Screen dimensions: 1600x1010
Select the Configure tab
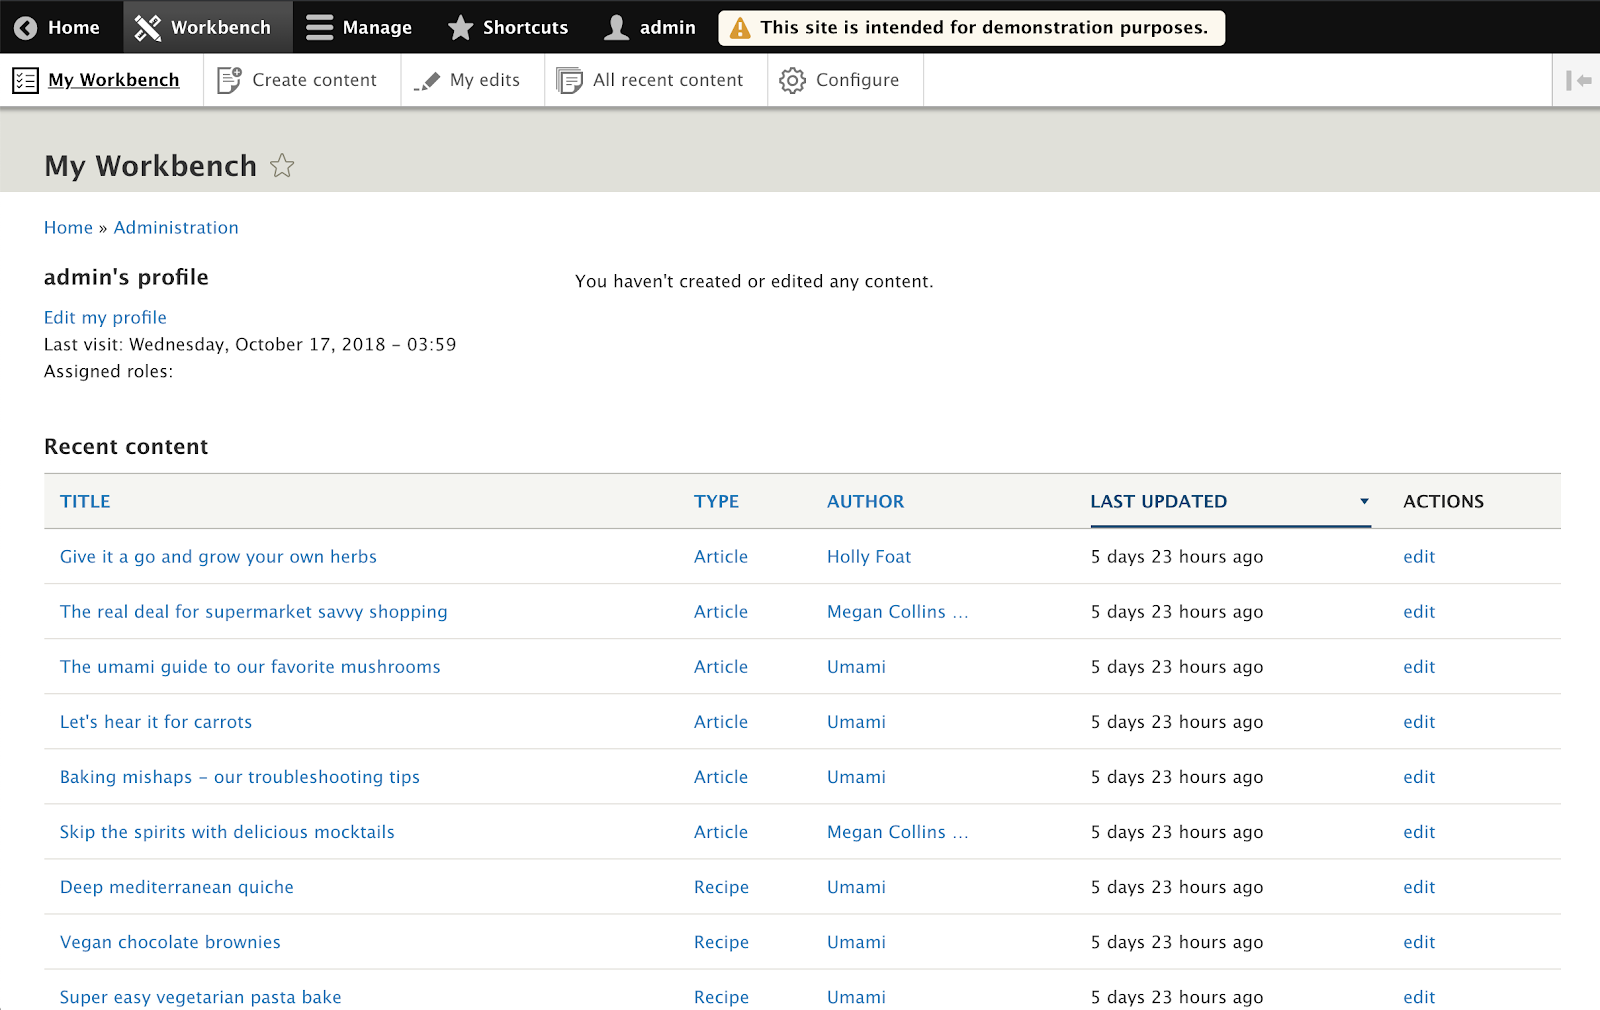click(x=845, y=80)
